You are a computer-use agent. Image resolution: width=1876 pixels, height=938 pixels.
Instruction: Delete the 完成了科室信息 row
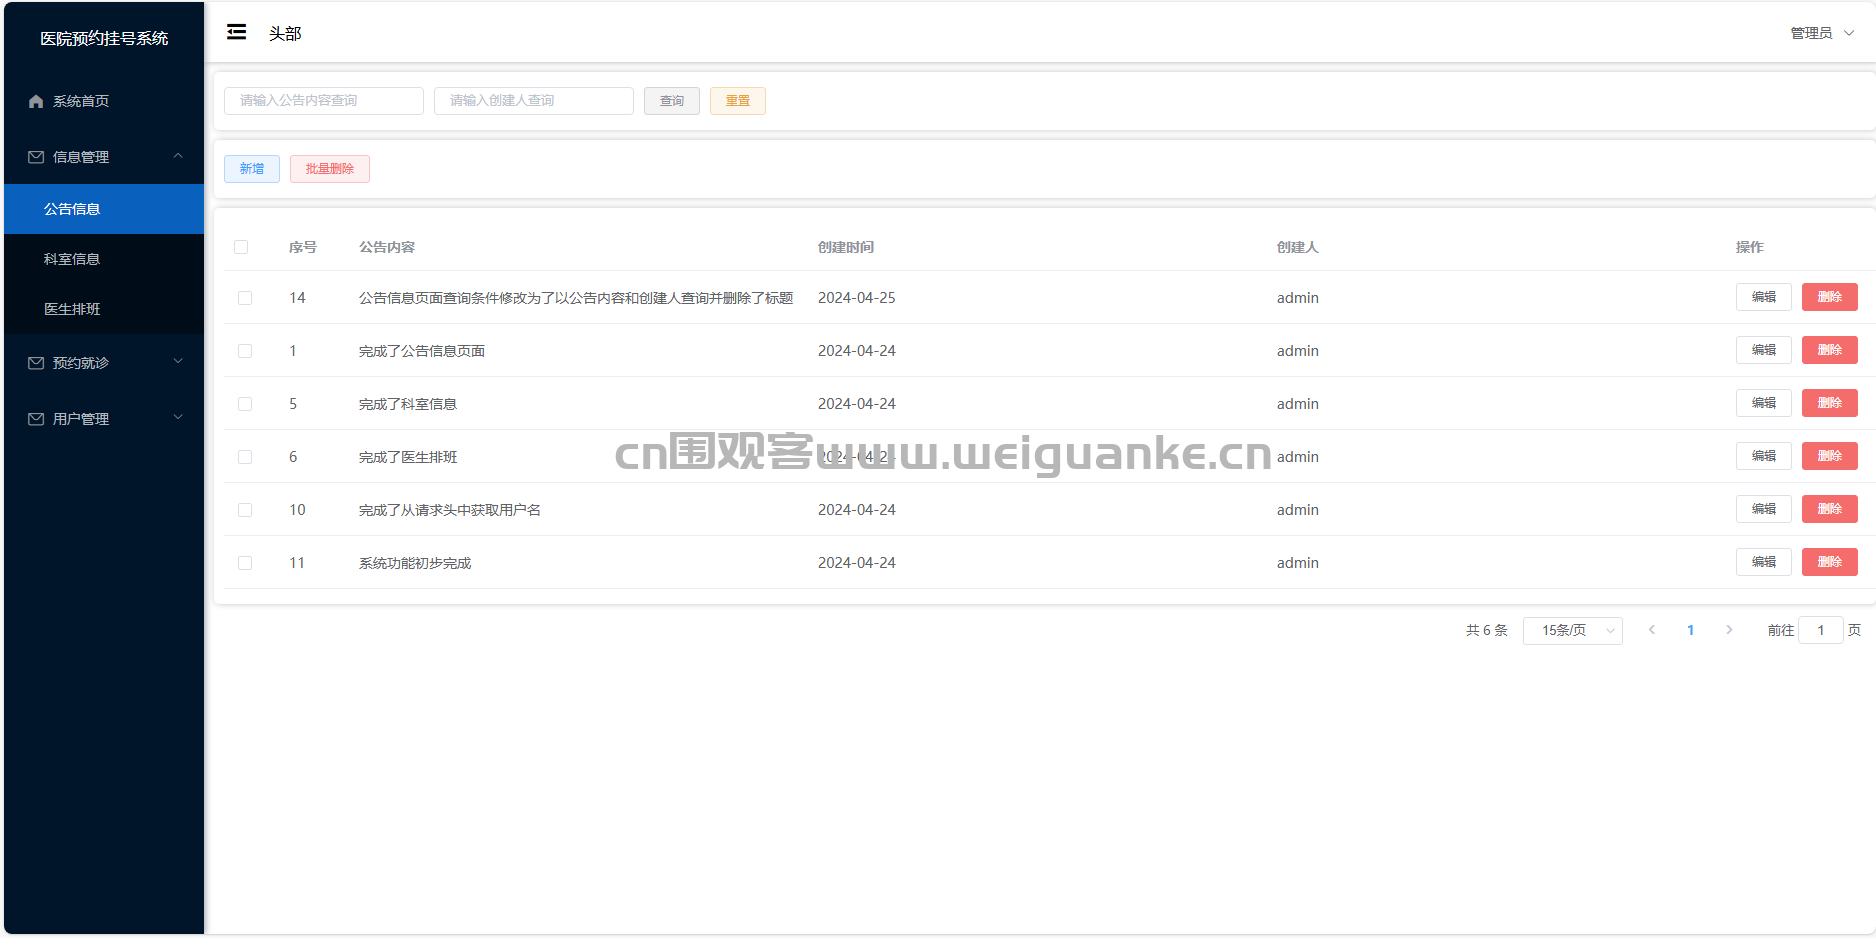click(1830, 403)
